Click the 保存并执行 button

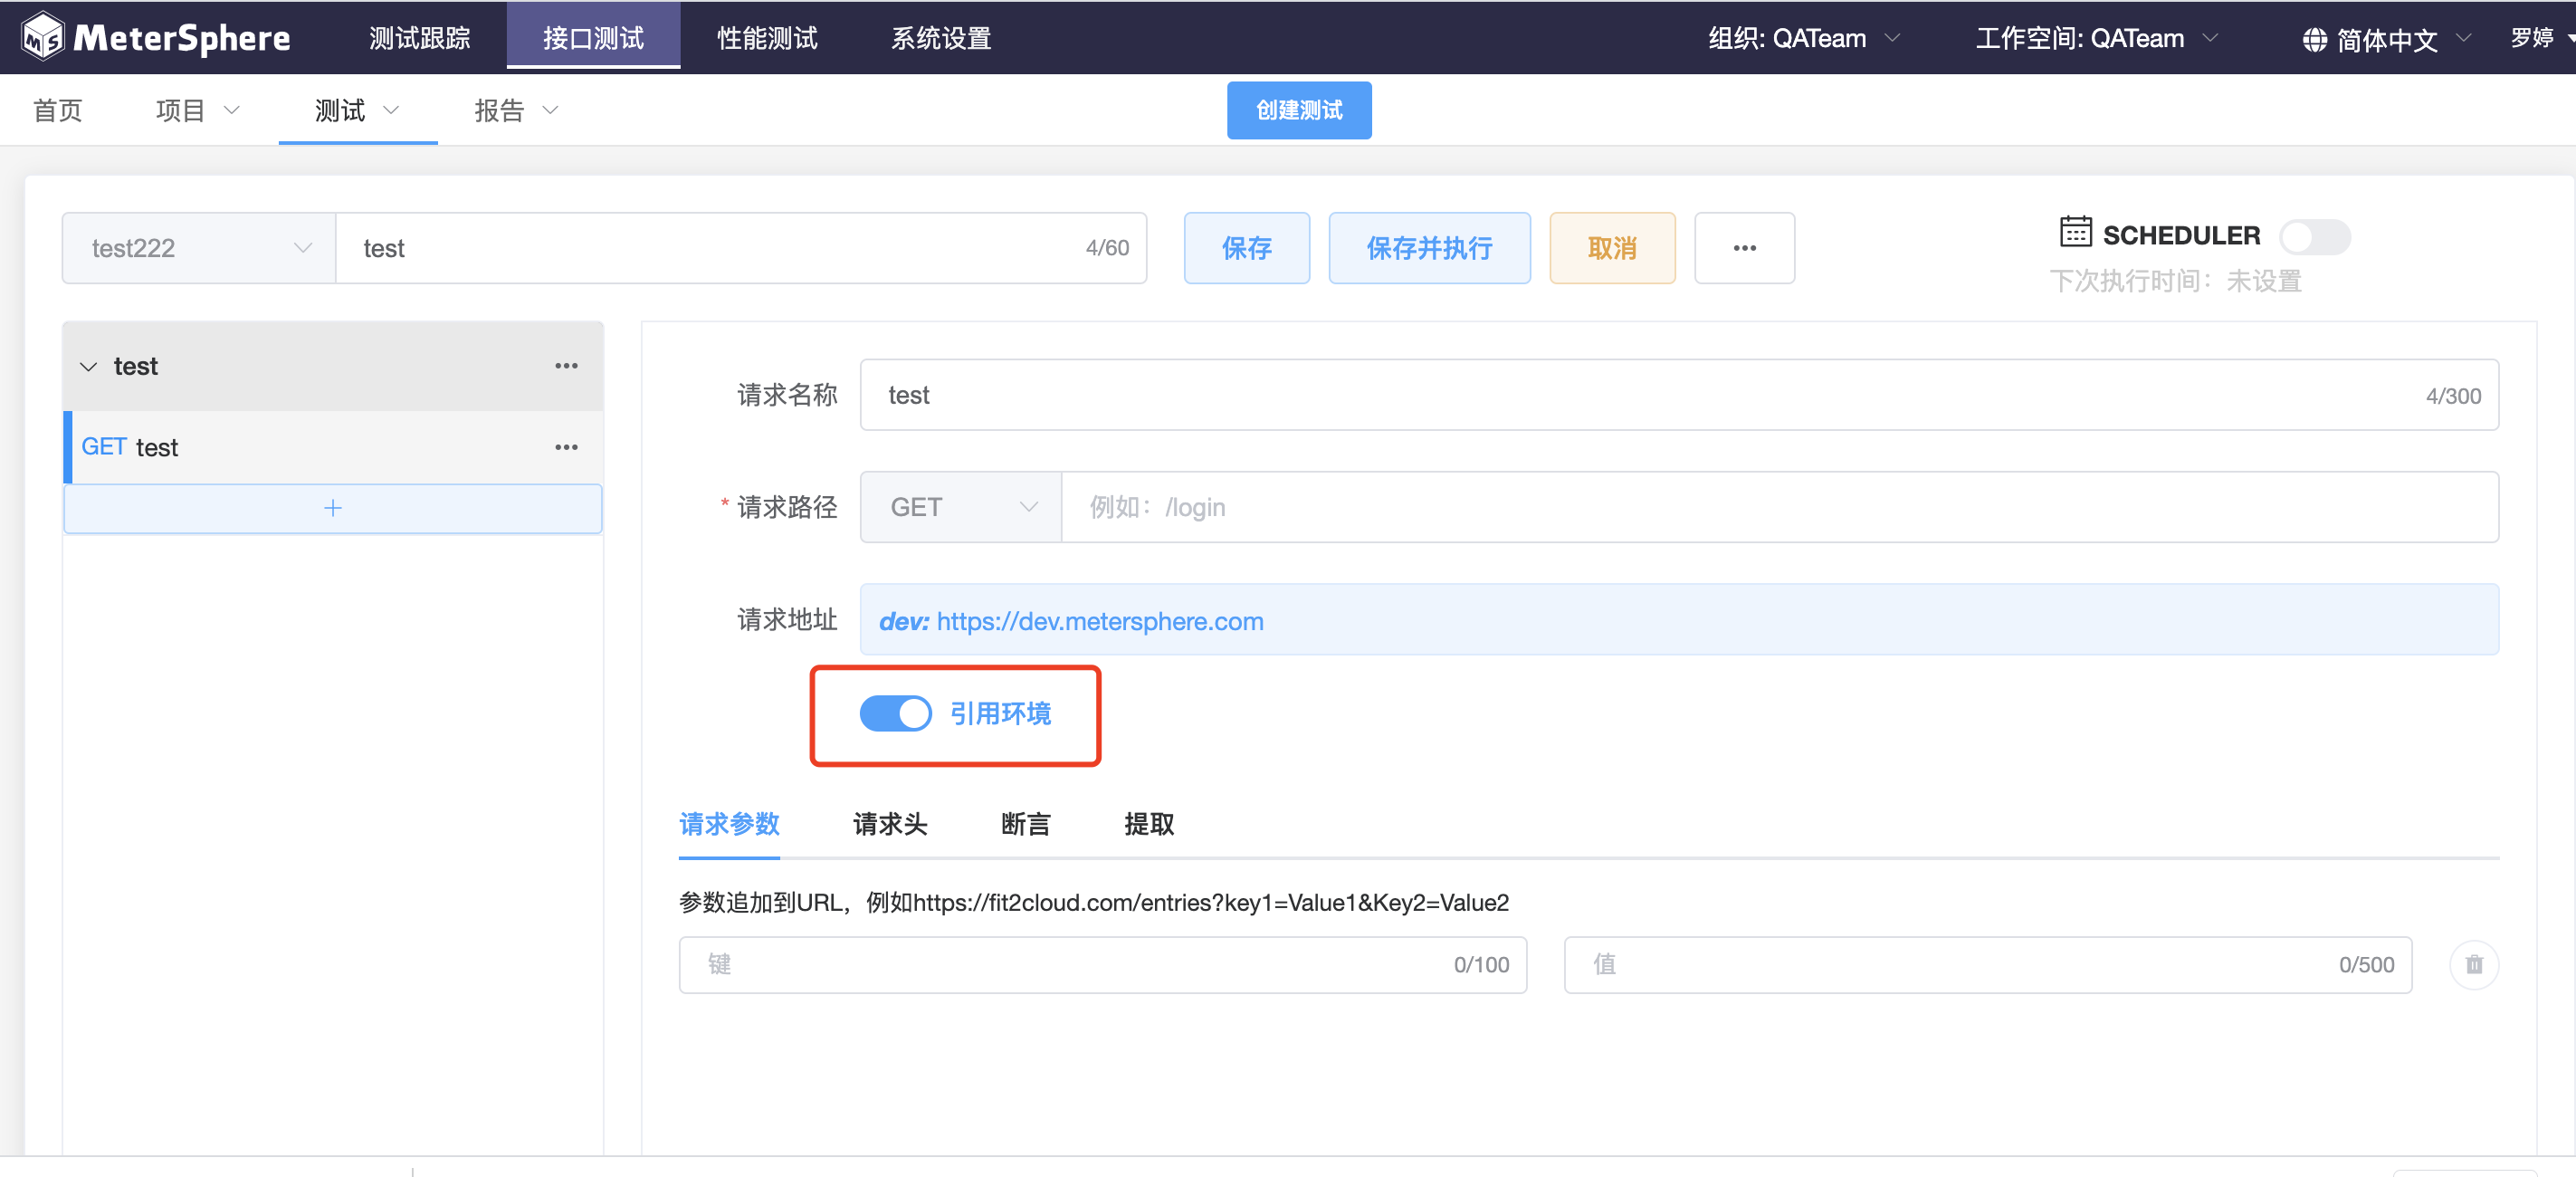[x=1428, y=248]
